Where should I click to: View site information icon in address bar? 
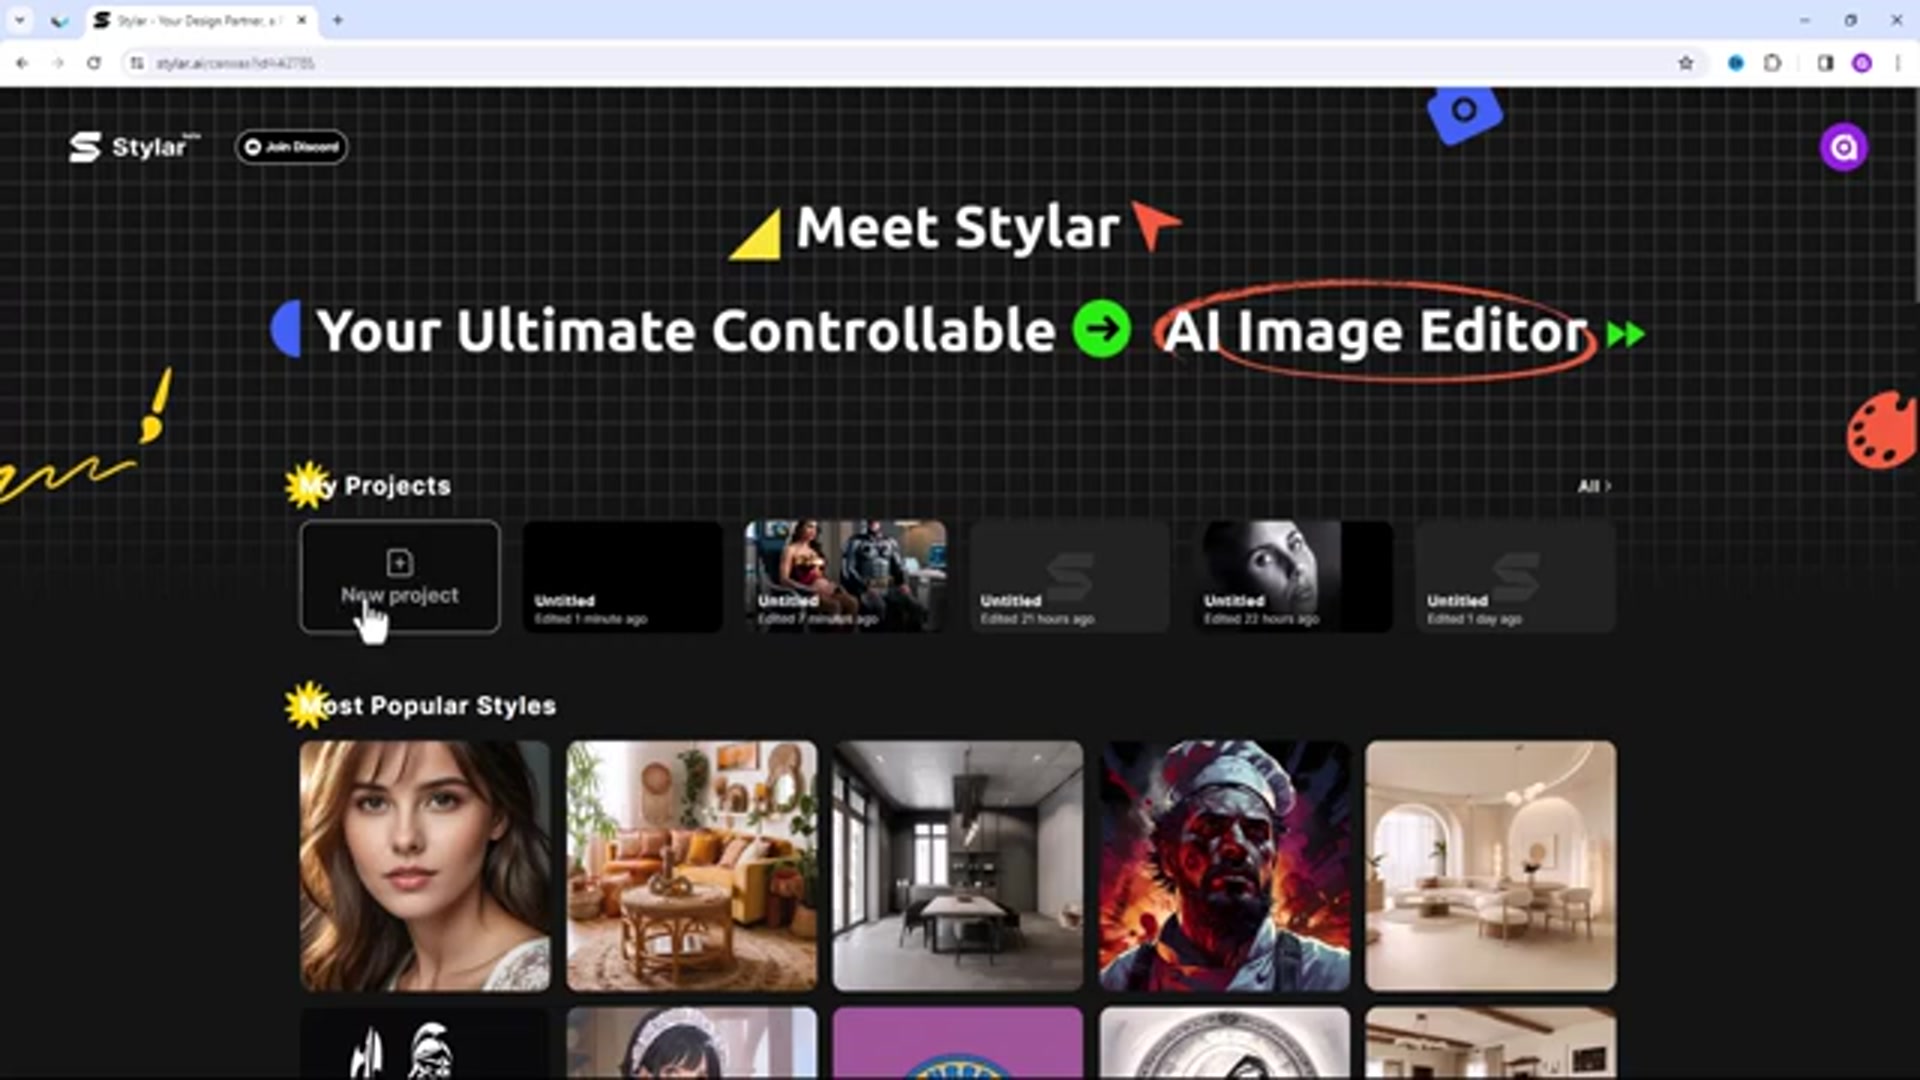pyautogui.click(x=137, y=63)
